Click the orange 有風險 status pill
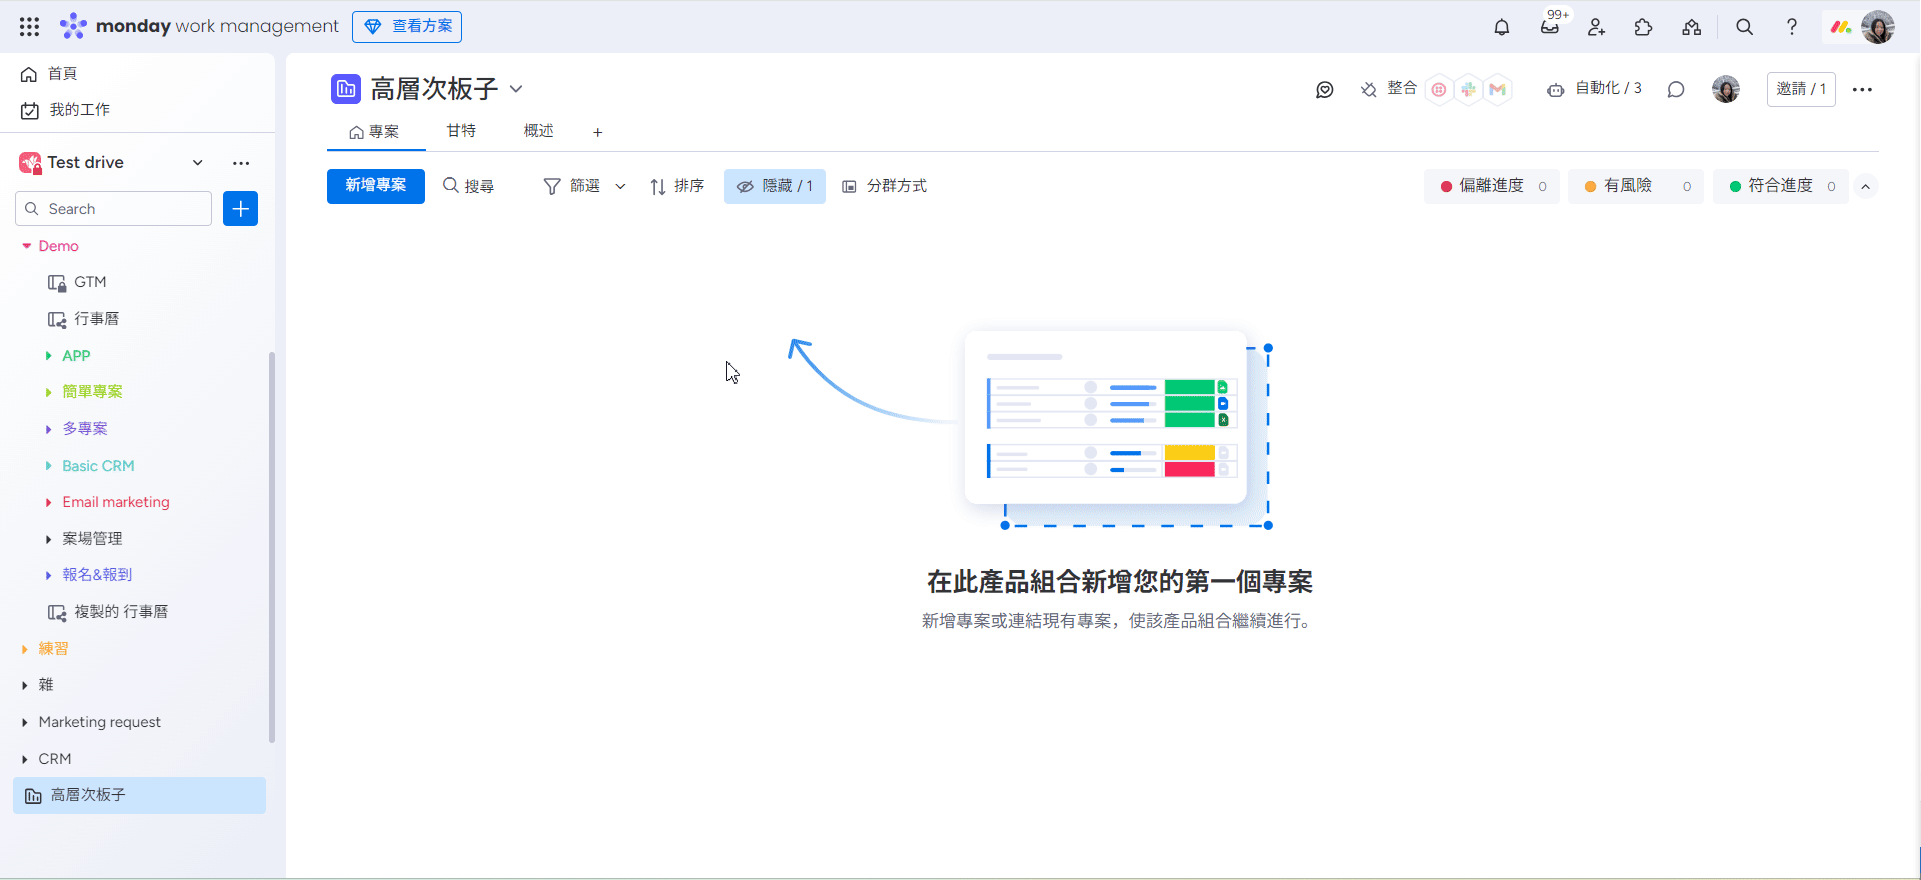Image resolution: width=1921 pixels, height=880 pixels. (1636, 186)
